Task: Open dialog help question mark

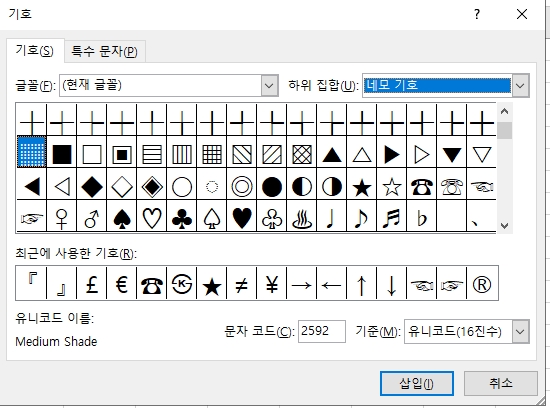Action: (477, 14)
